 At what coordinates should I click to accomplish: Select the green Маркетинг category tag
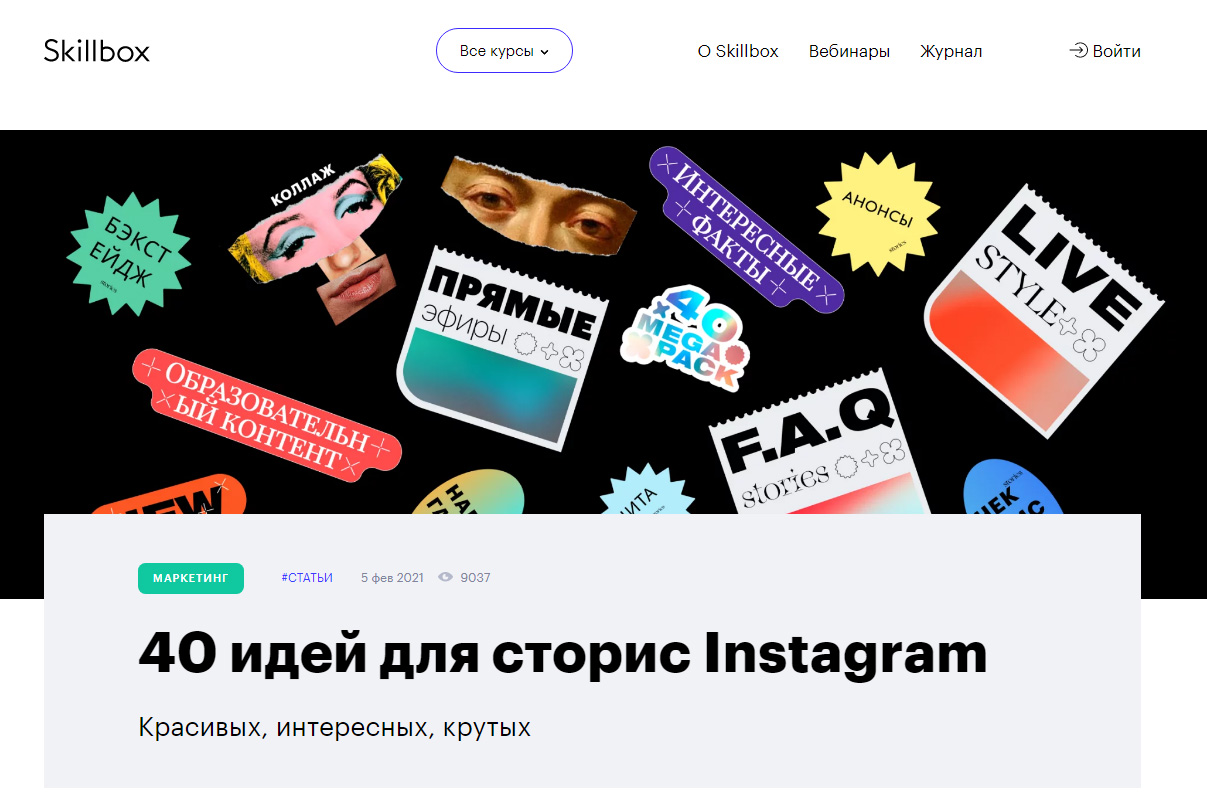coord(191,578)
